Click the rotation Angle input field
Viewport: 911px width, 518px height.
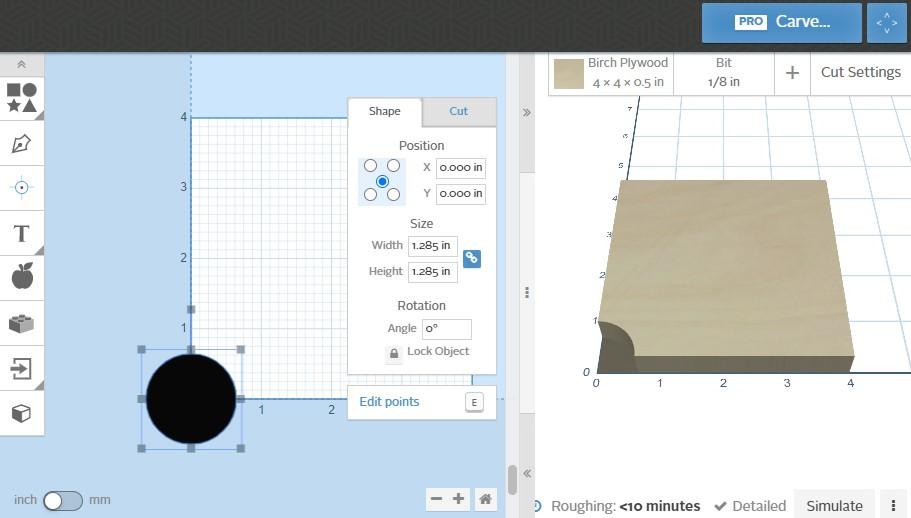(x=447, y=329)
